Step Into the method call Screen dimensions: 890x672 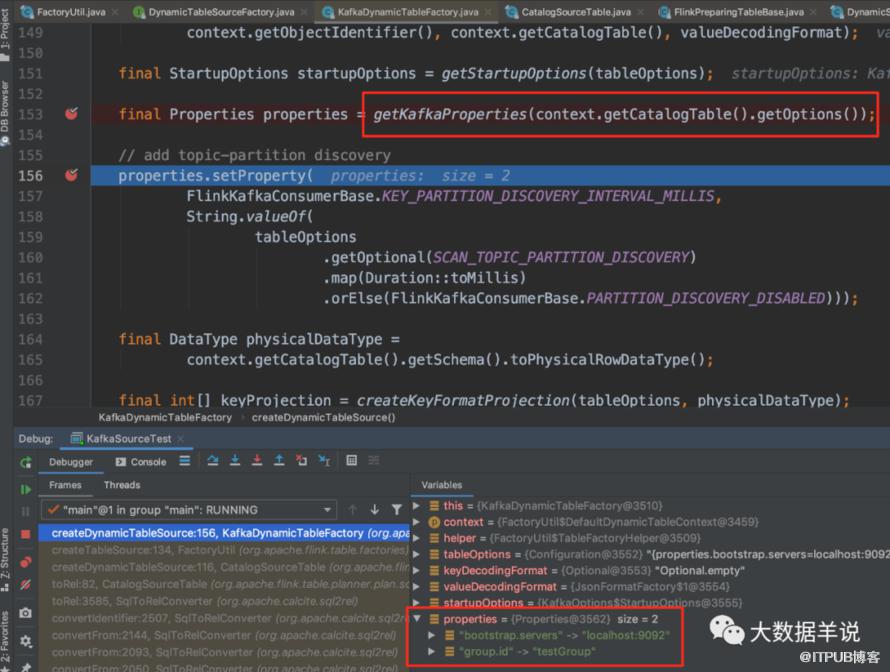point(235,461)
